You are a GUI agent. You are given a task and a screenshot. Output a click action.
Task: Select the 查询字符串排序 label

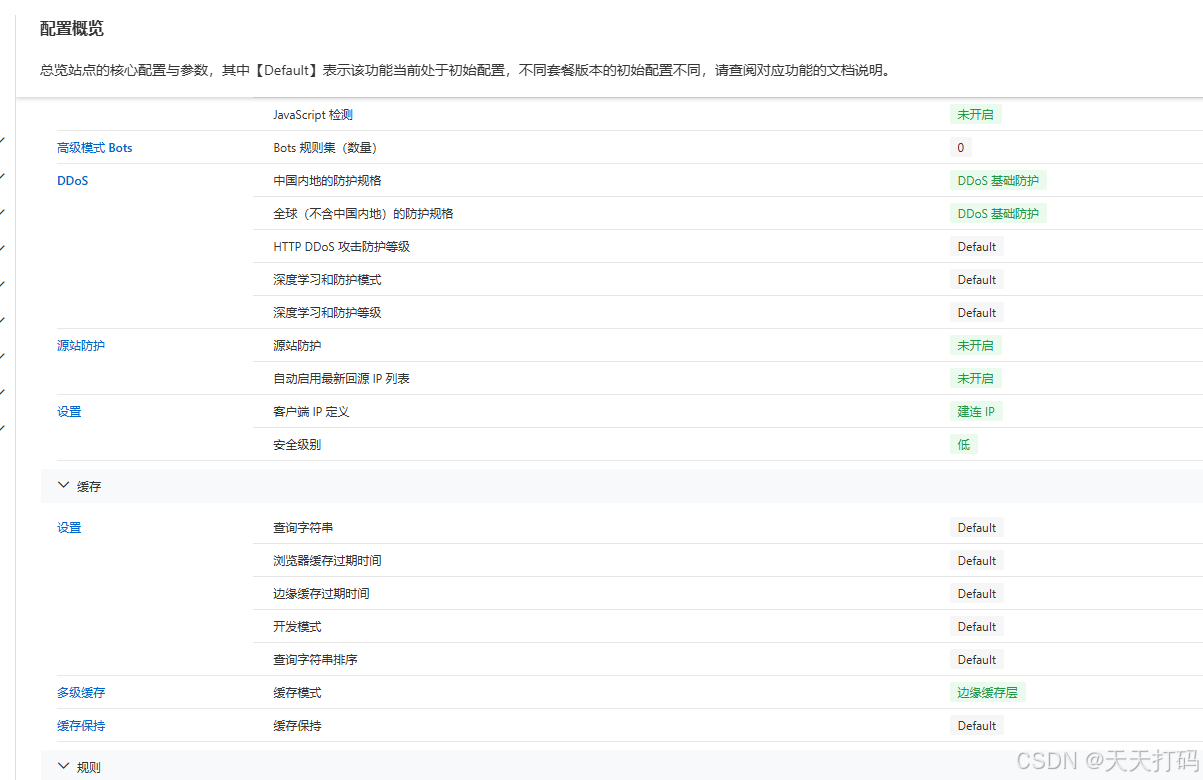(315, 660)
